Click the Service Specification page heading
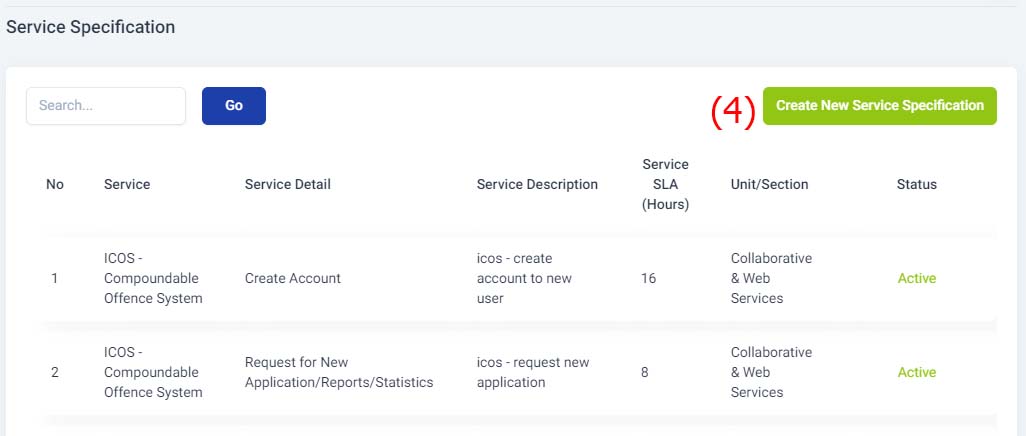Screen dimensions: 1026x436 tap(91, 27)
